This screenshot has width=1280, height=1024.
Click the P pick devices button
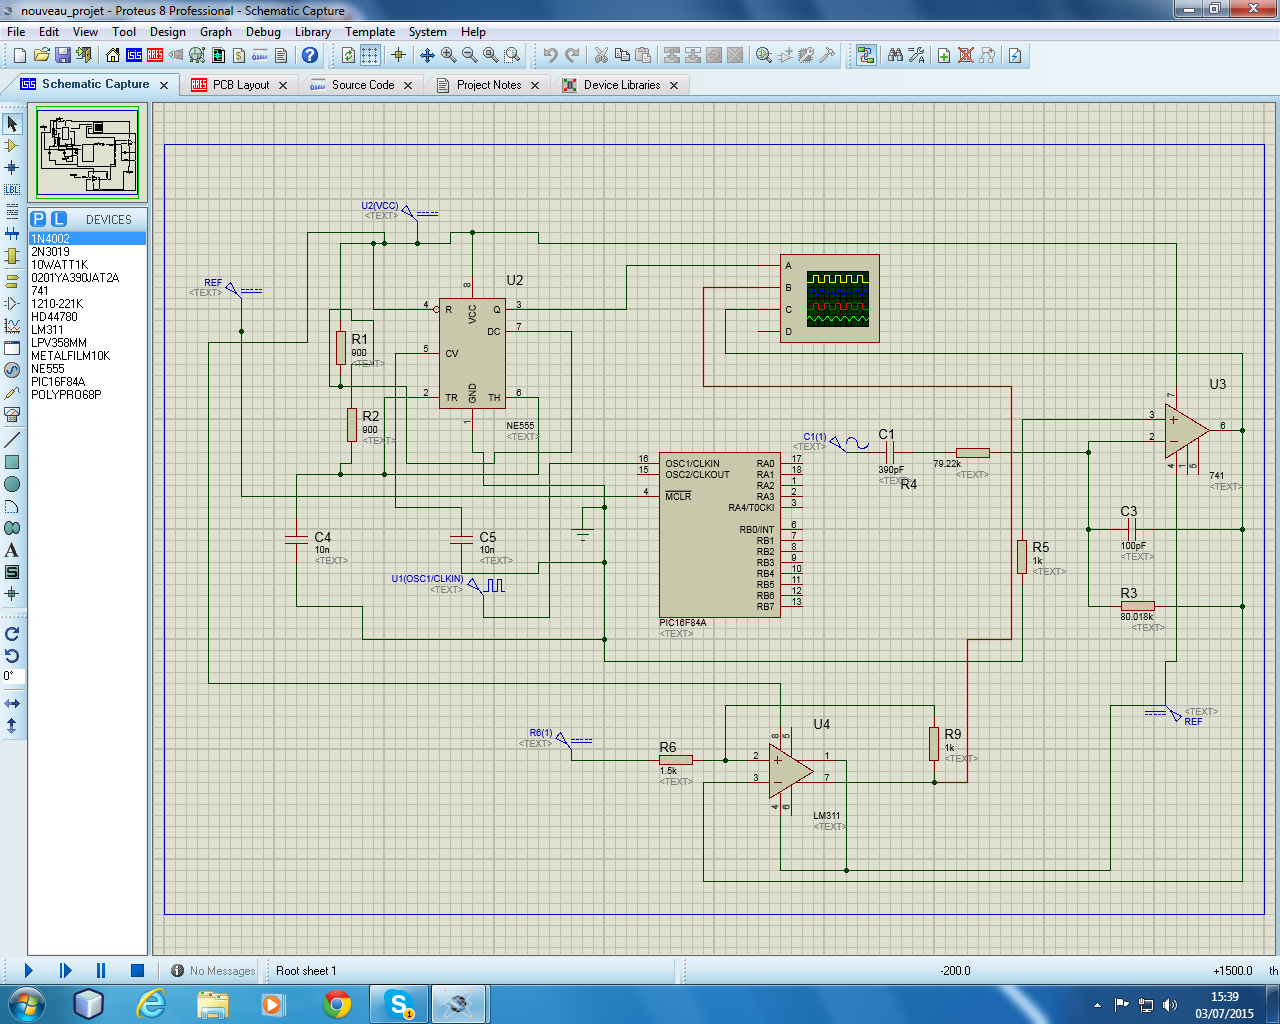tap(38, 219)
